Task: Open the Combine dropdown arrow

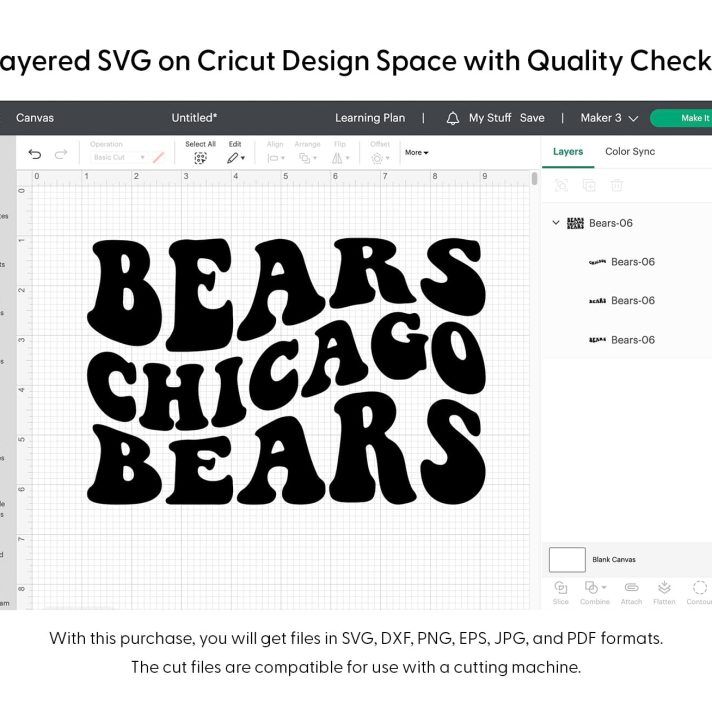Action: 604,587
